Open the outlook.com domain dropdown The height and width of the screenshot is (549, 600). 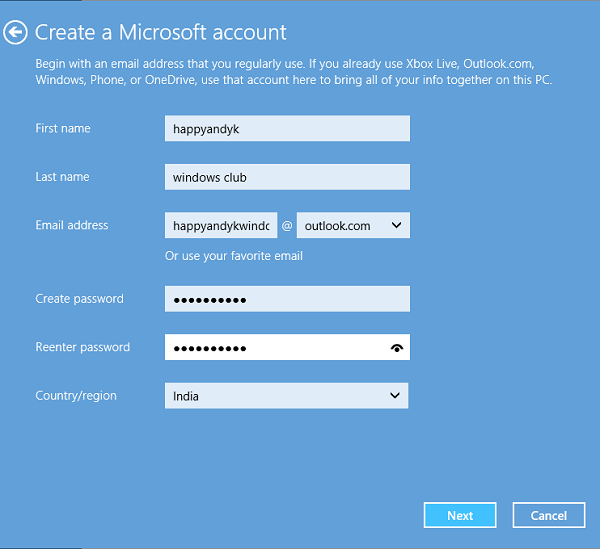tap(353, 225)
